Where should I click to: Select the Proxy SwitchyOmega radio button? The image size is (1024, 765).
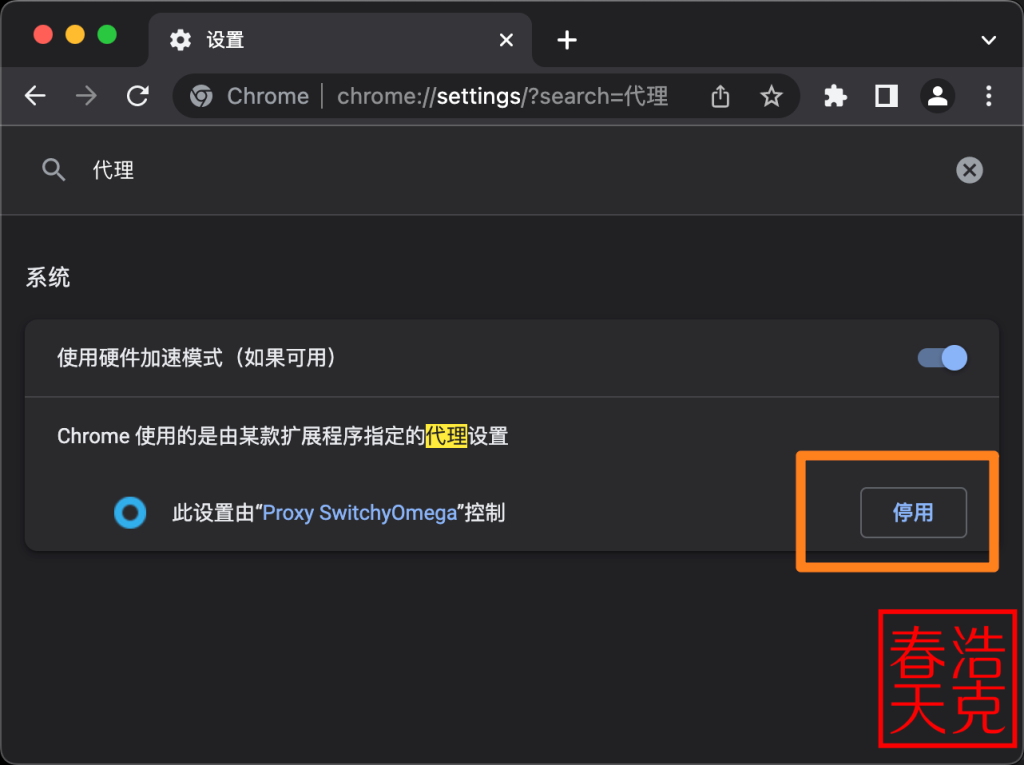tap(130, 513)
